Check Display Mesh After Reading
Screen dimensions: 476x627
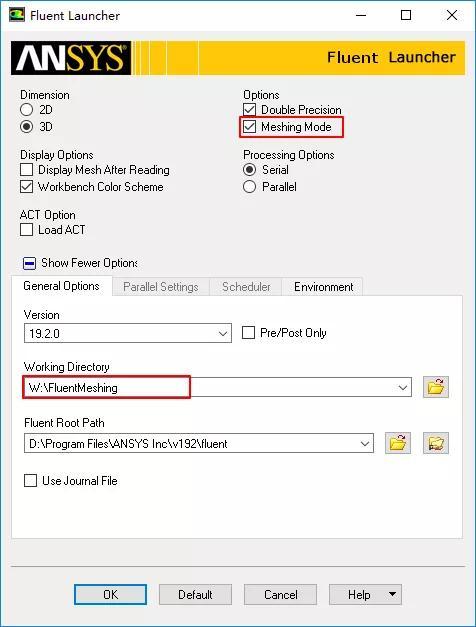[26, 170]
